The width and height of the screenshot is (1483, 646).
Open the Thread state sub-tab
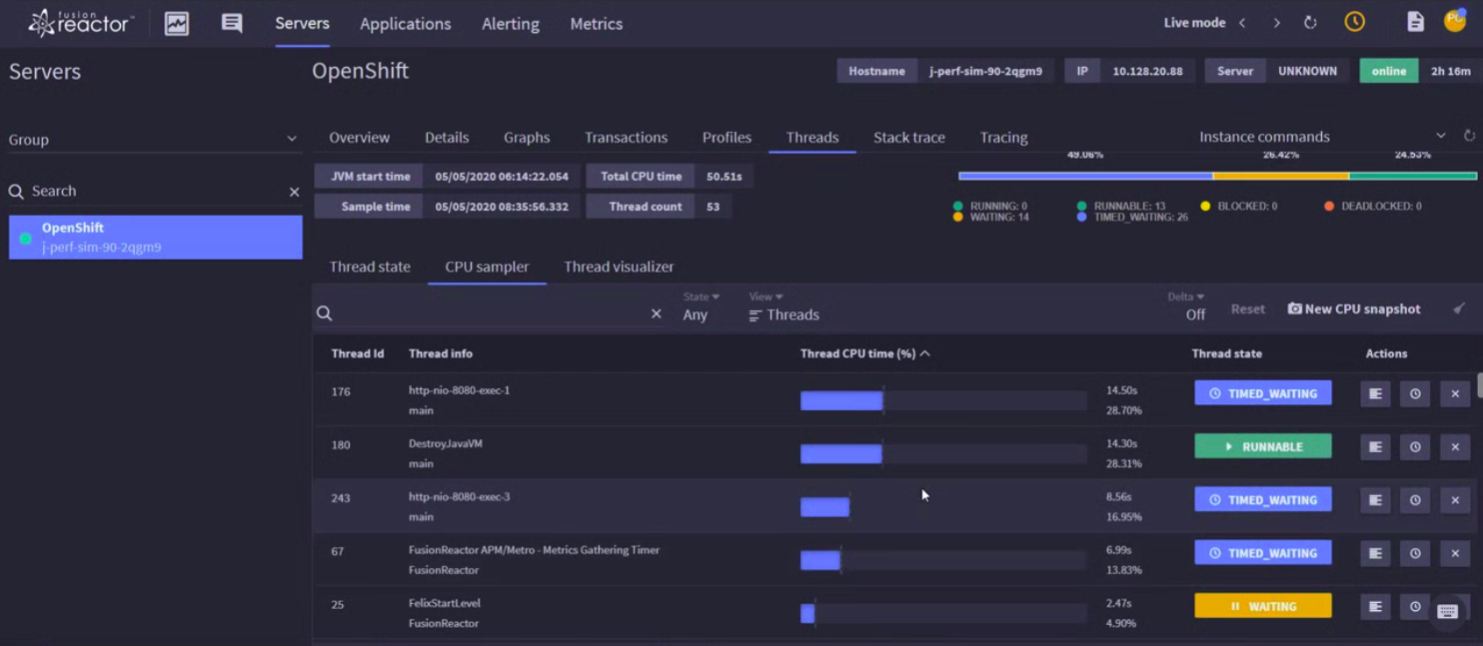point(370,267)
